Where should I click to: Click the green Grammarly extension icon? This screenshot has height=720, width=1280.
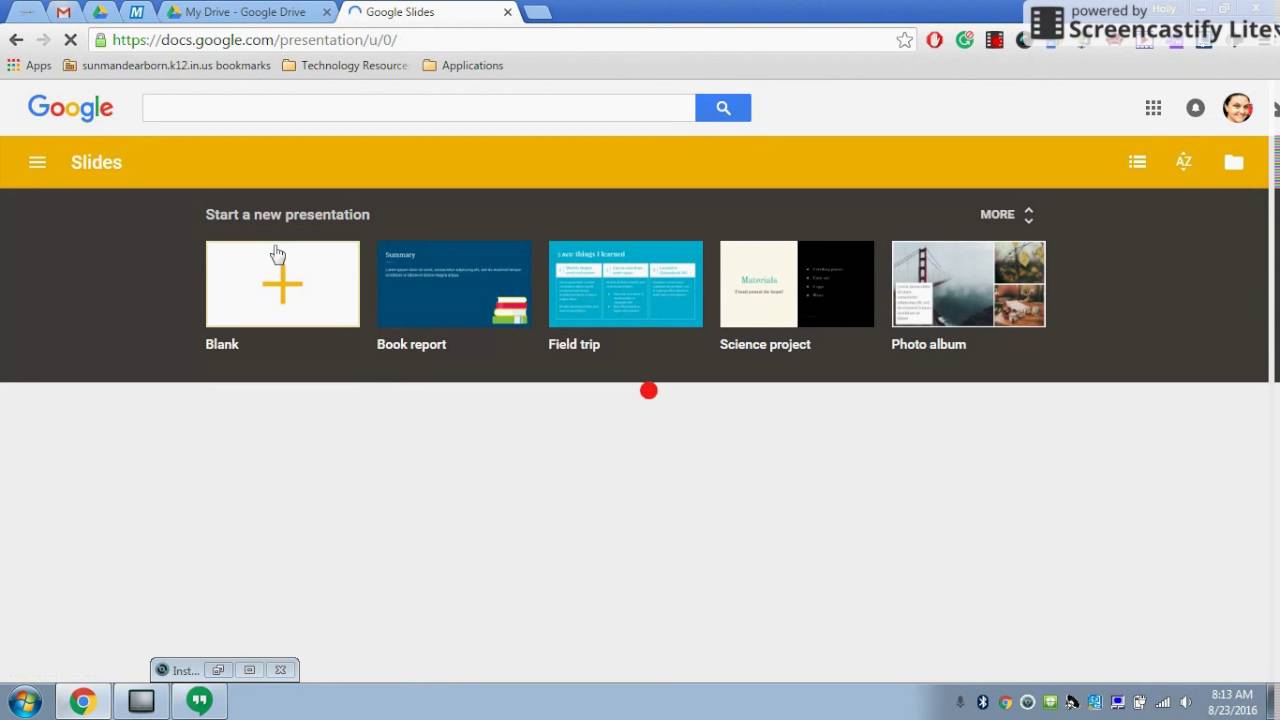(x=964, y=40)
